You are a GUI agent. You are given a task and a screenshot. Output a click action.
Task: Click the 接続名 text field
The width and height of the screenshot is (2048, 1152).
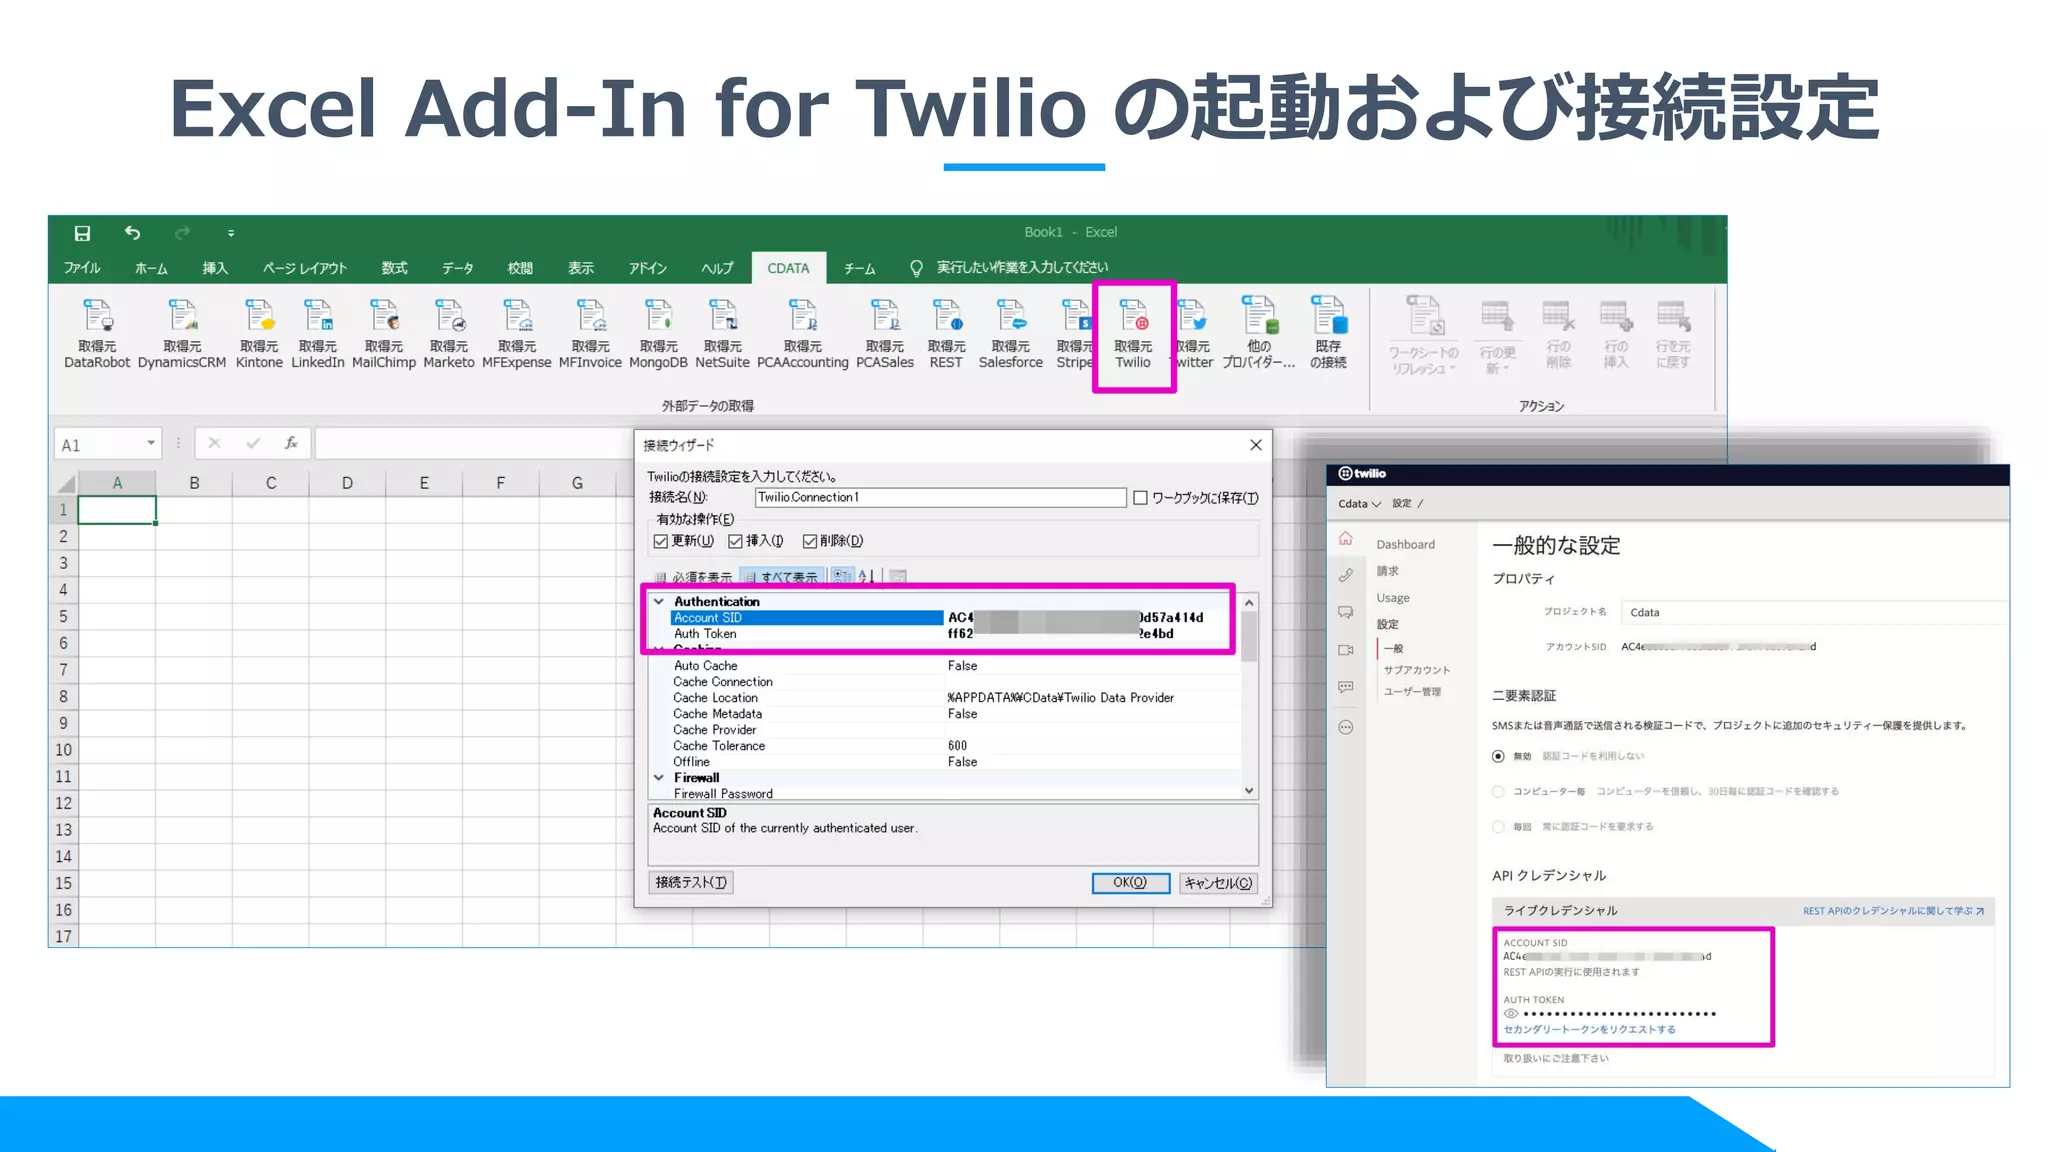pyautogui.click(x=940, y=497)
